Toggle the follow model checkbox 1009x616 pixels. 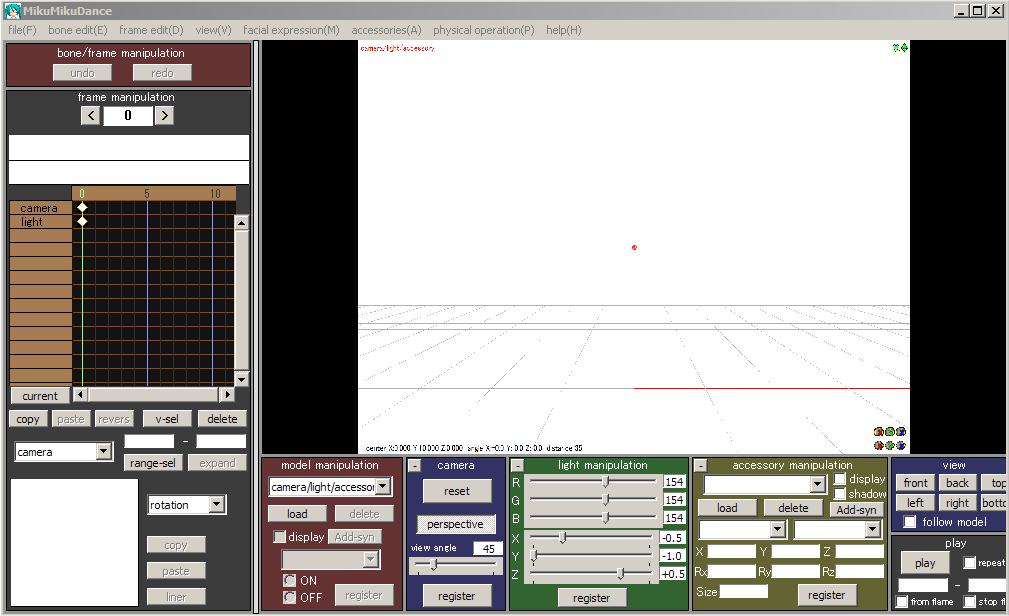tap(910, 522)
